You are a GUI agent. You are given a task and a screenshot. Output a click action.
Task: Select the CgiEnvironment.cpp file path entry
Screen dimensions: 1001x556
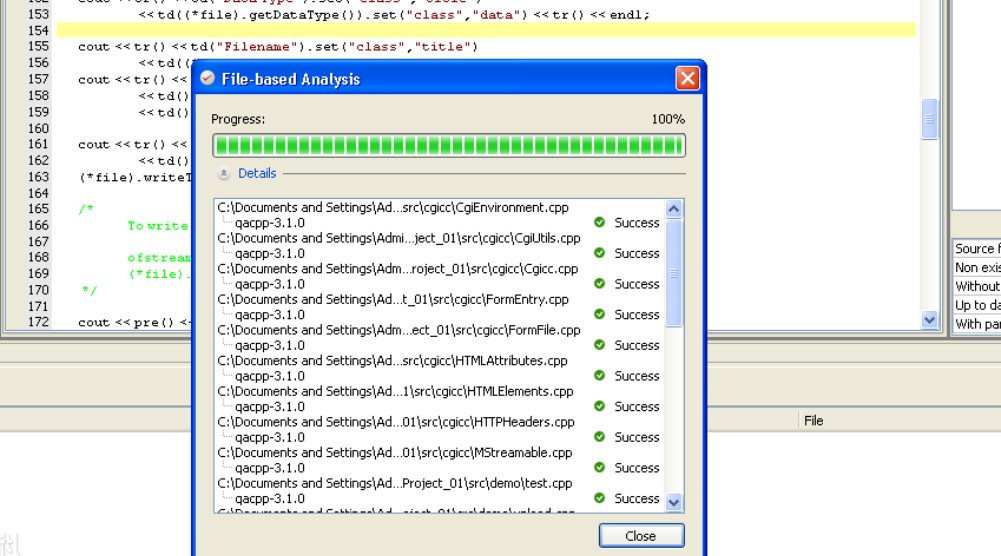click(x=393, y=208)
